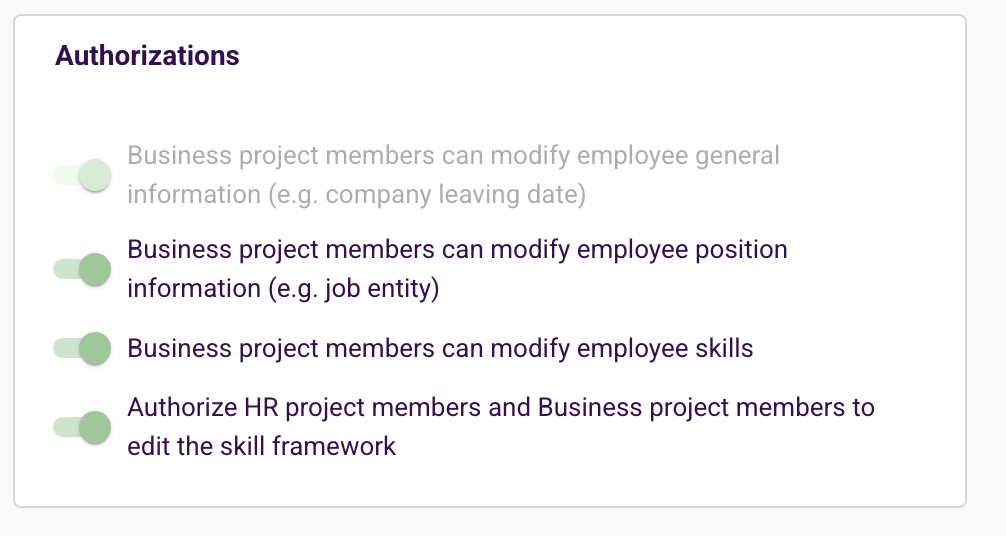Click the green knob of position information toggle
The width and height of the screenshot is (1006, 536).
click(x=95, y=269)
